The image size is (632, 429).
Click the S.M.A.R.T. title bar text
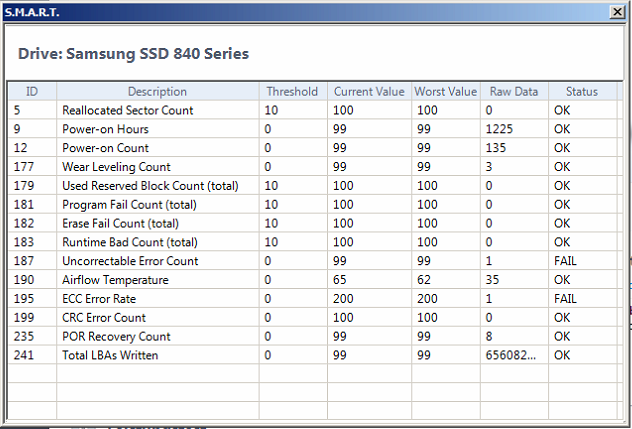coord(32,12)
